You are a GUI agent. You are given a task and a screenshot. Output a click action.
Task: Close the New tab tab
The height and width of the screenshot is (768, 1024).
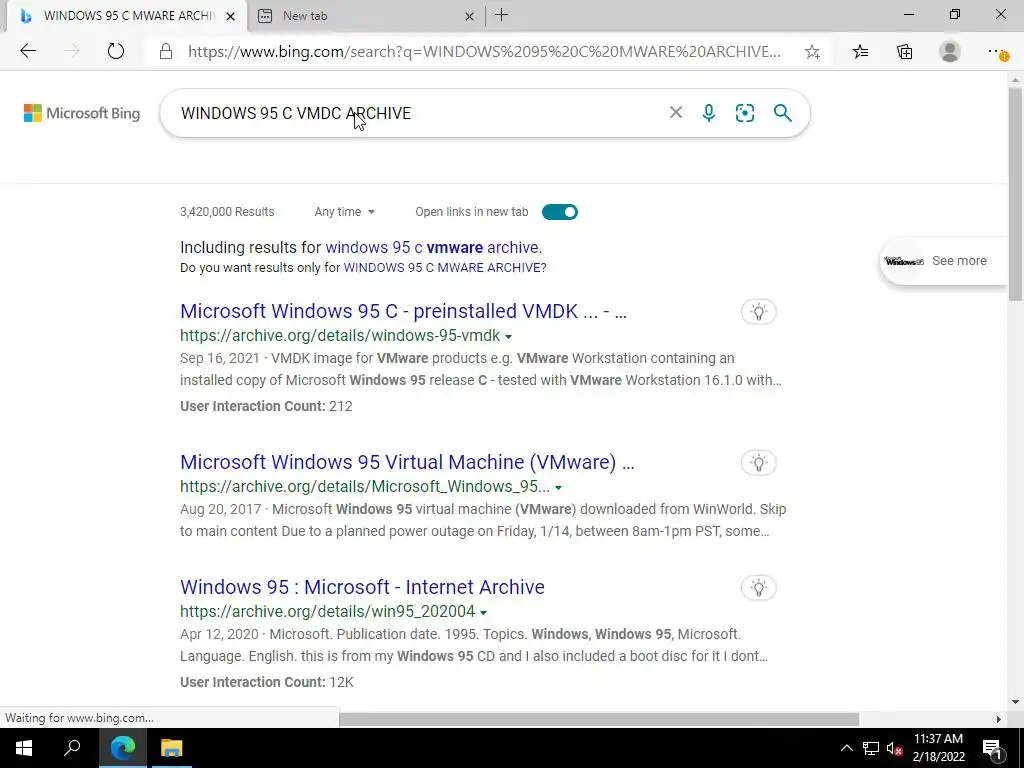(x=469, y=16)
